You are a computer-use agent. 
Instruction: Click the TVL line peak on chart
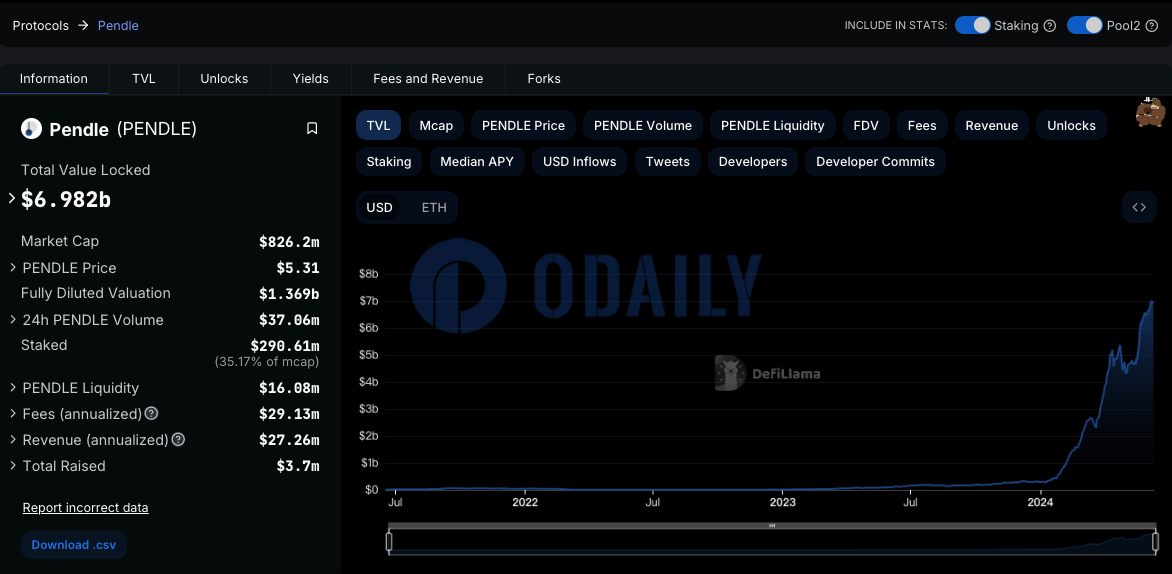coord(1152,301)
